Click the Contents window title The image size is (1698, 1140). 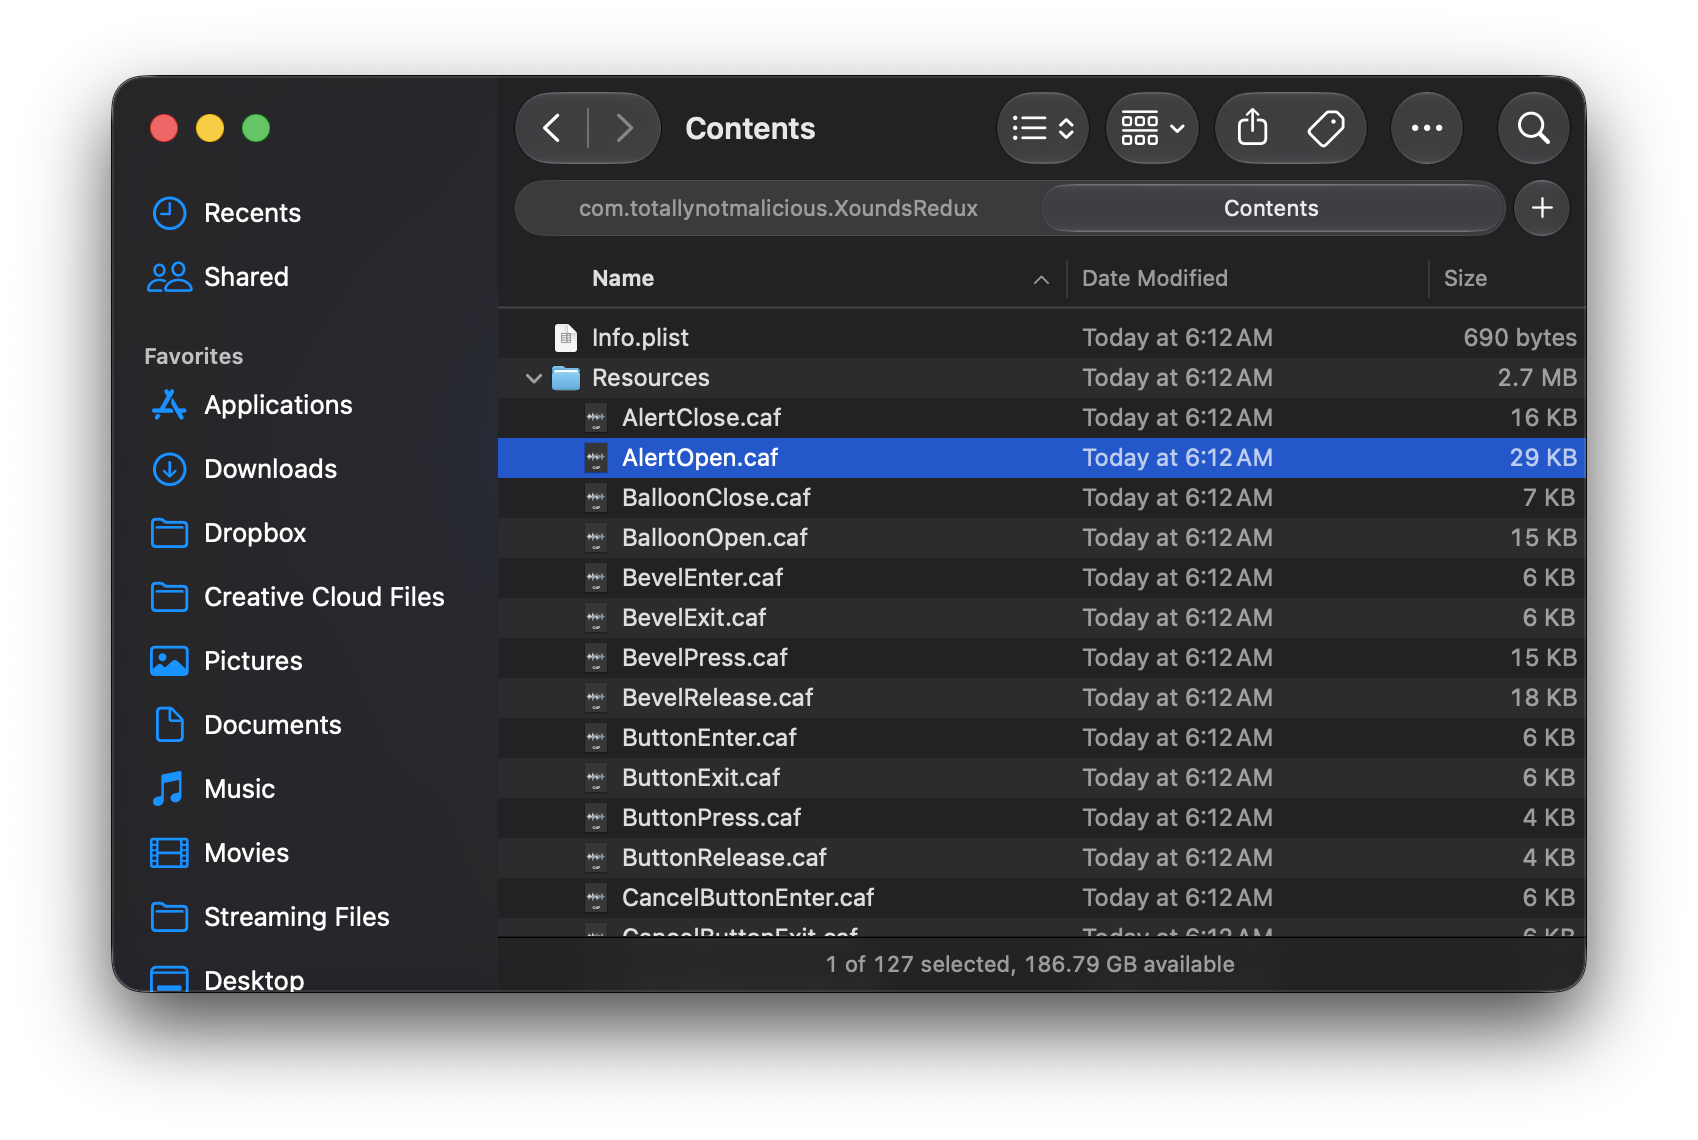[x=750, y=128]
